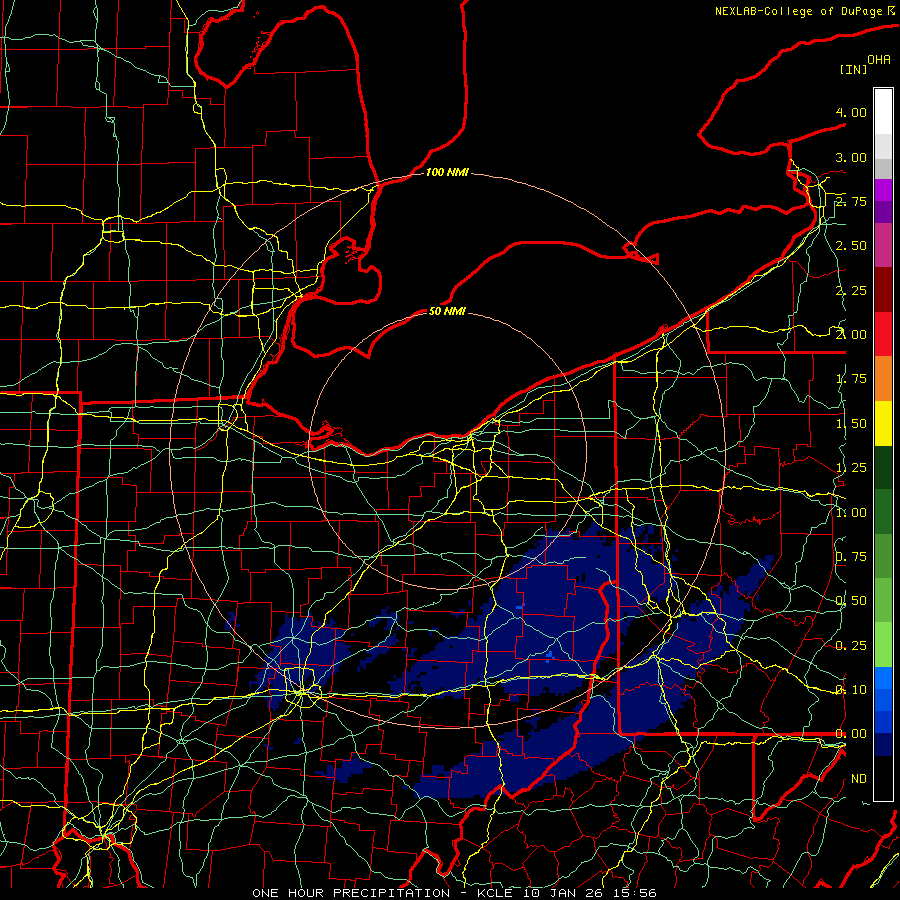Click the 0.10 legend value
Screen dimensions: 900x900
point(851,689)
